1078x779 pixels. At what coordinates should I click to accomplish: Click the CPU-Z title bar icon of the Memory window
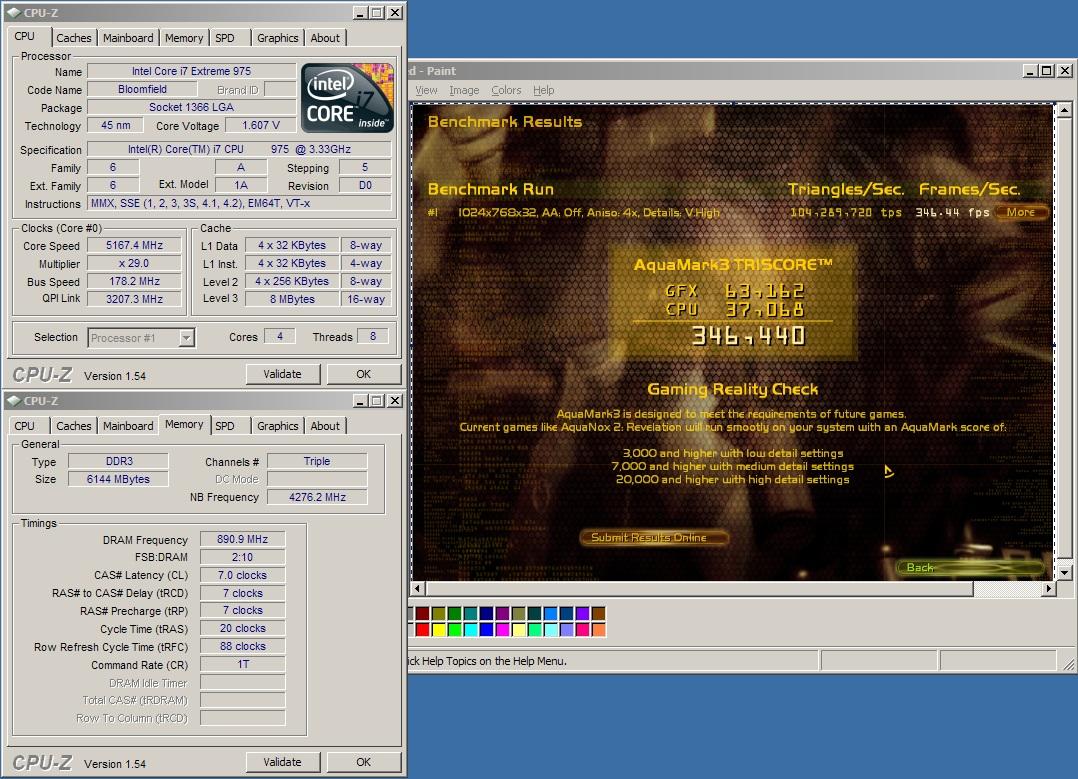[14, 400]
